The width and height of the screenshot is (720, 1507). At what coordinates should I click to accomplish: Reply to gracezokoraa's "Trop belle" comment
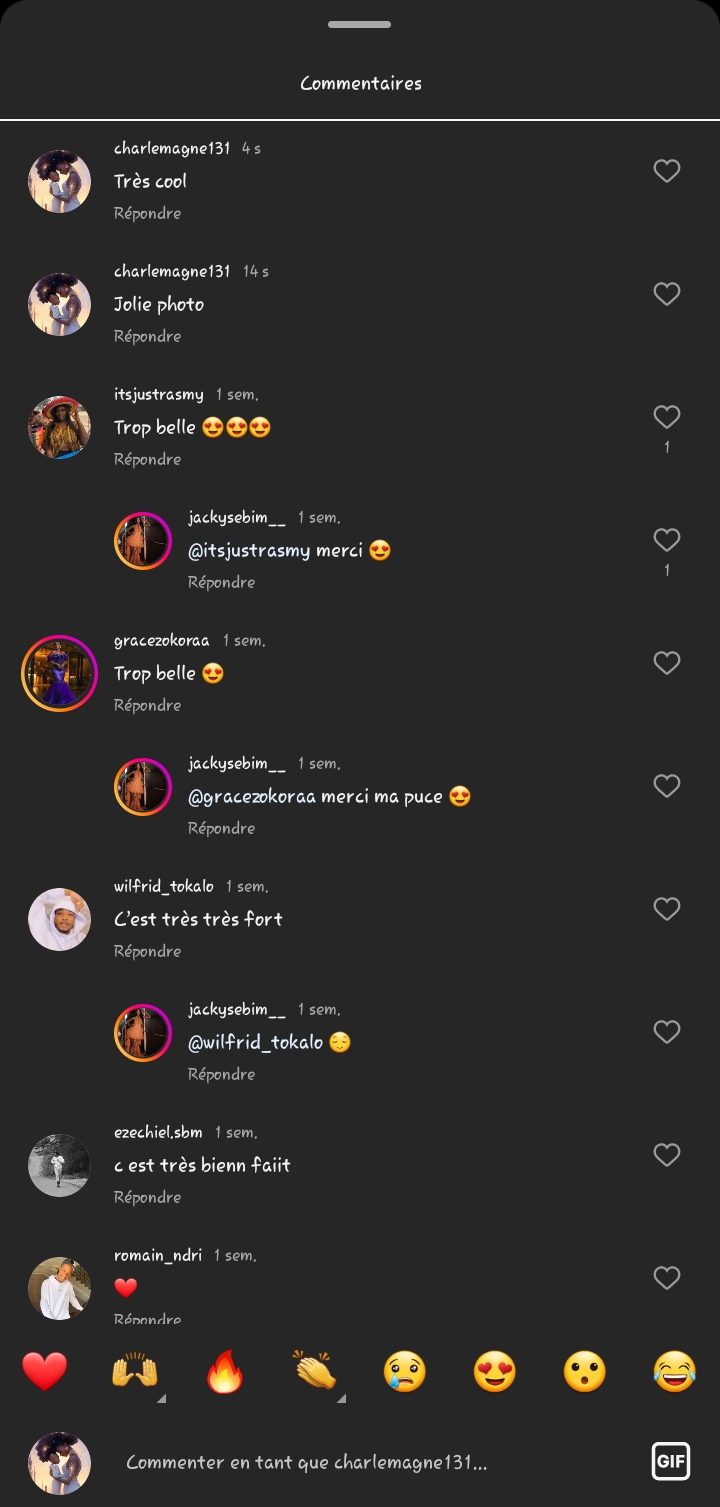(147, 705)
